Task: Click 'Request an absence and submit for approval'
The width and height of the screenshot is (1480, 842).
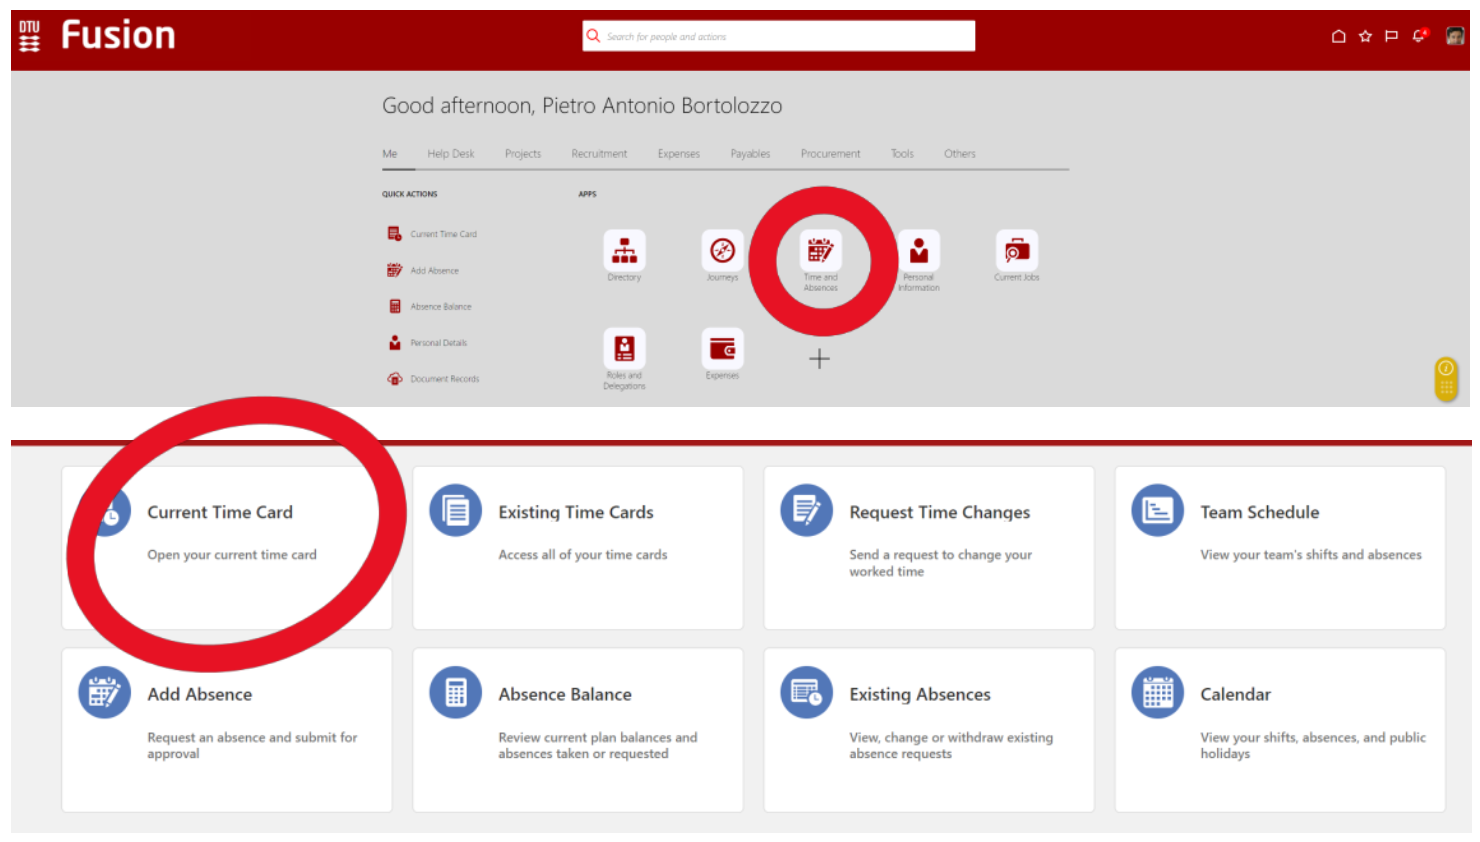Action: click(252, 745)
